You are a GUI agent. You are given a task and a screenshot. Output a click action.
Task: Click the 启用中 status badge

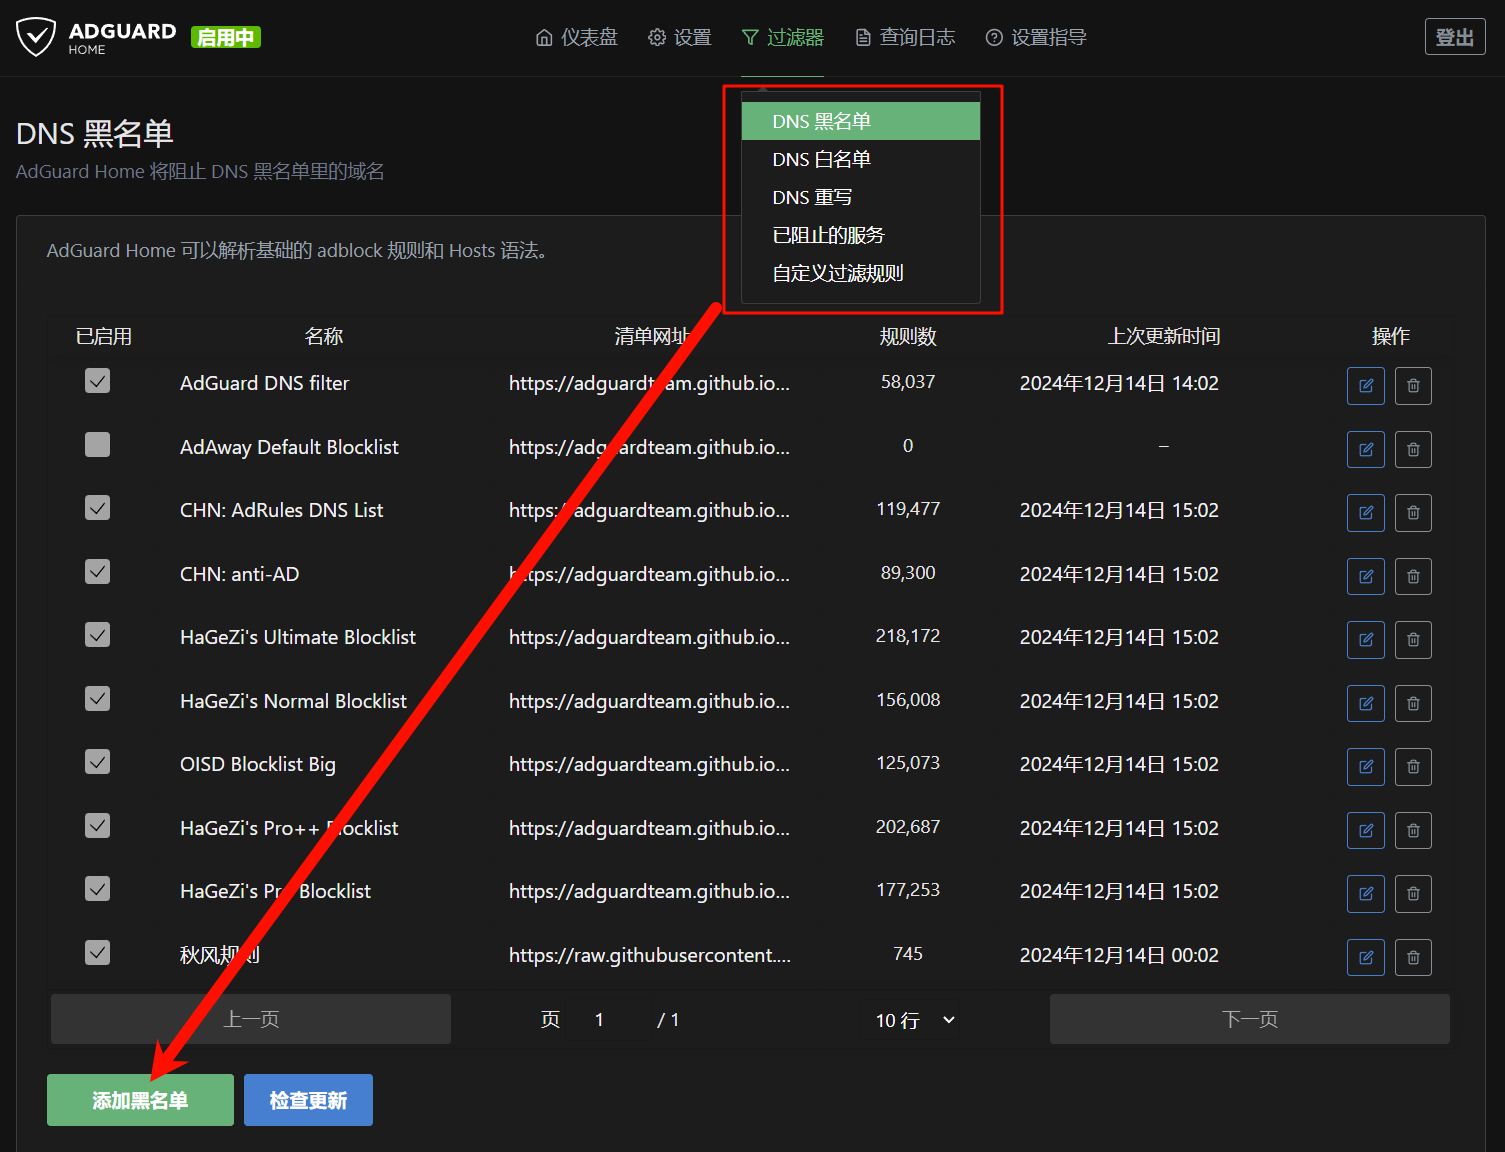point(226,38)
